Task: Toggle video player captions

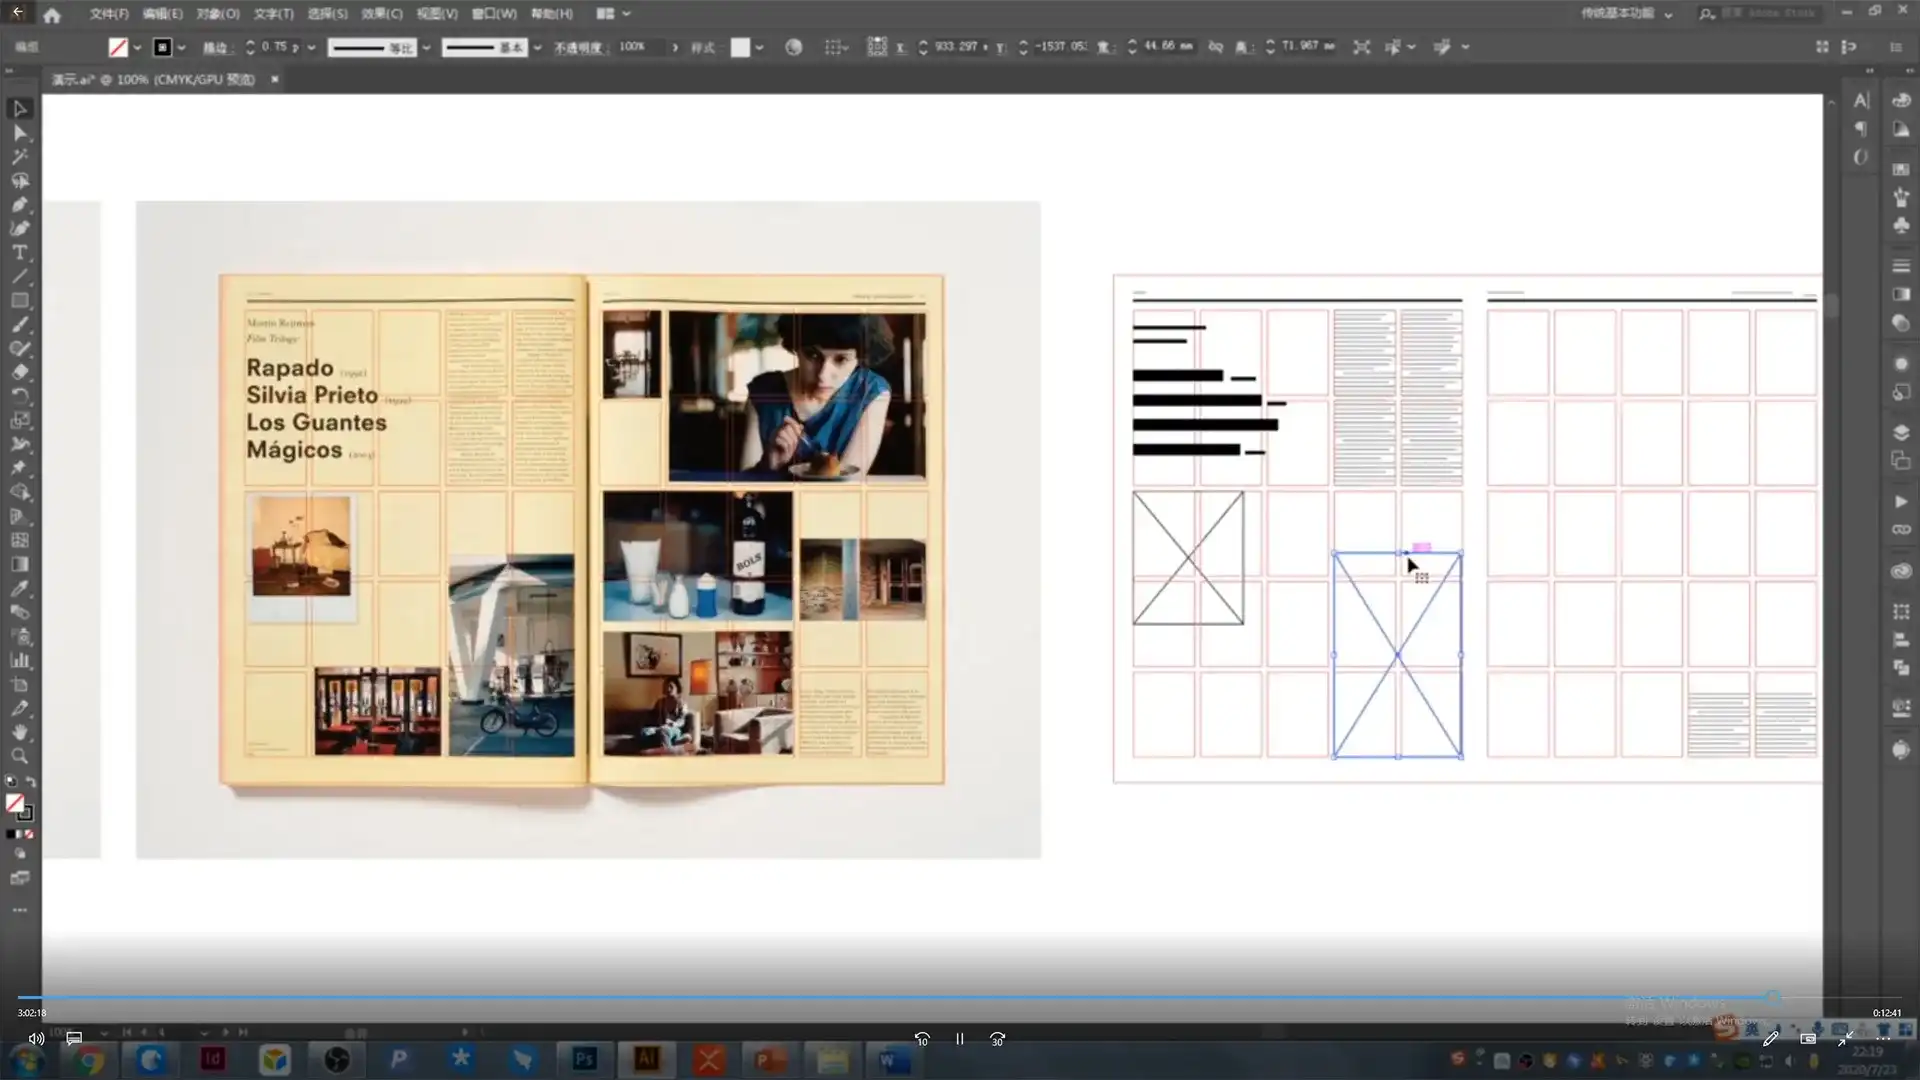Action: tap(74, 1039)
